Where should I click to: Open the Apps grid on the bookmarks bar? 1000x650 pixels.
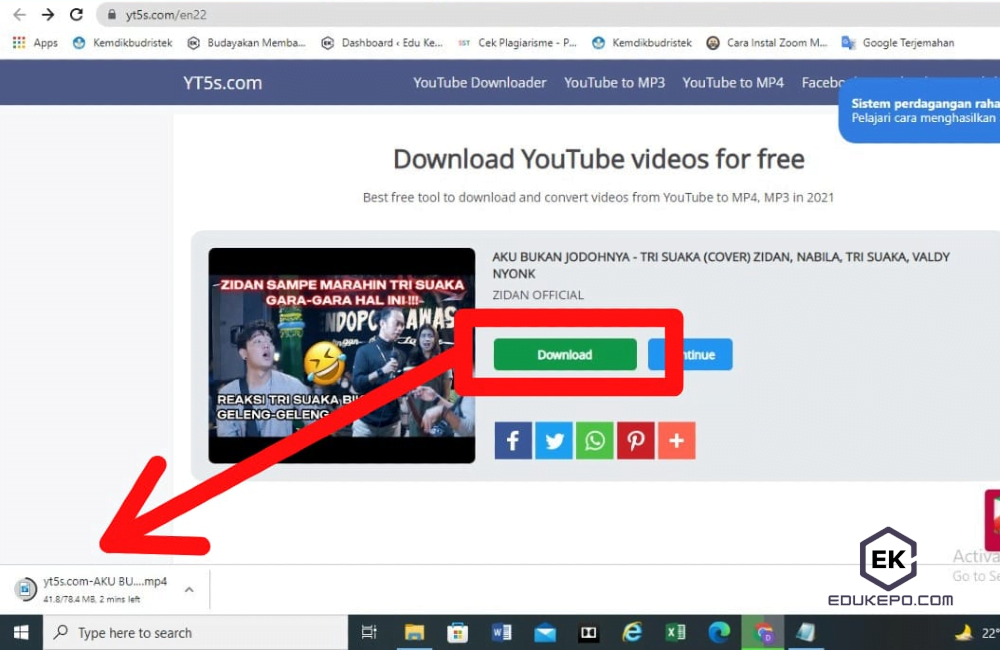tap(18, 43)
